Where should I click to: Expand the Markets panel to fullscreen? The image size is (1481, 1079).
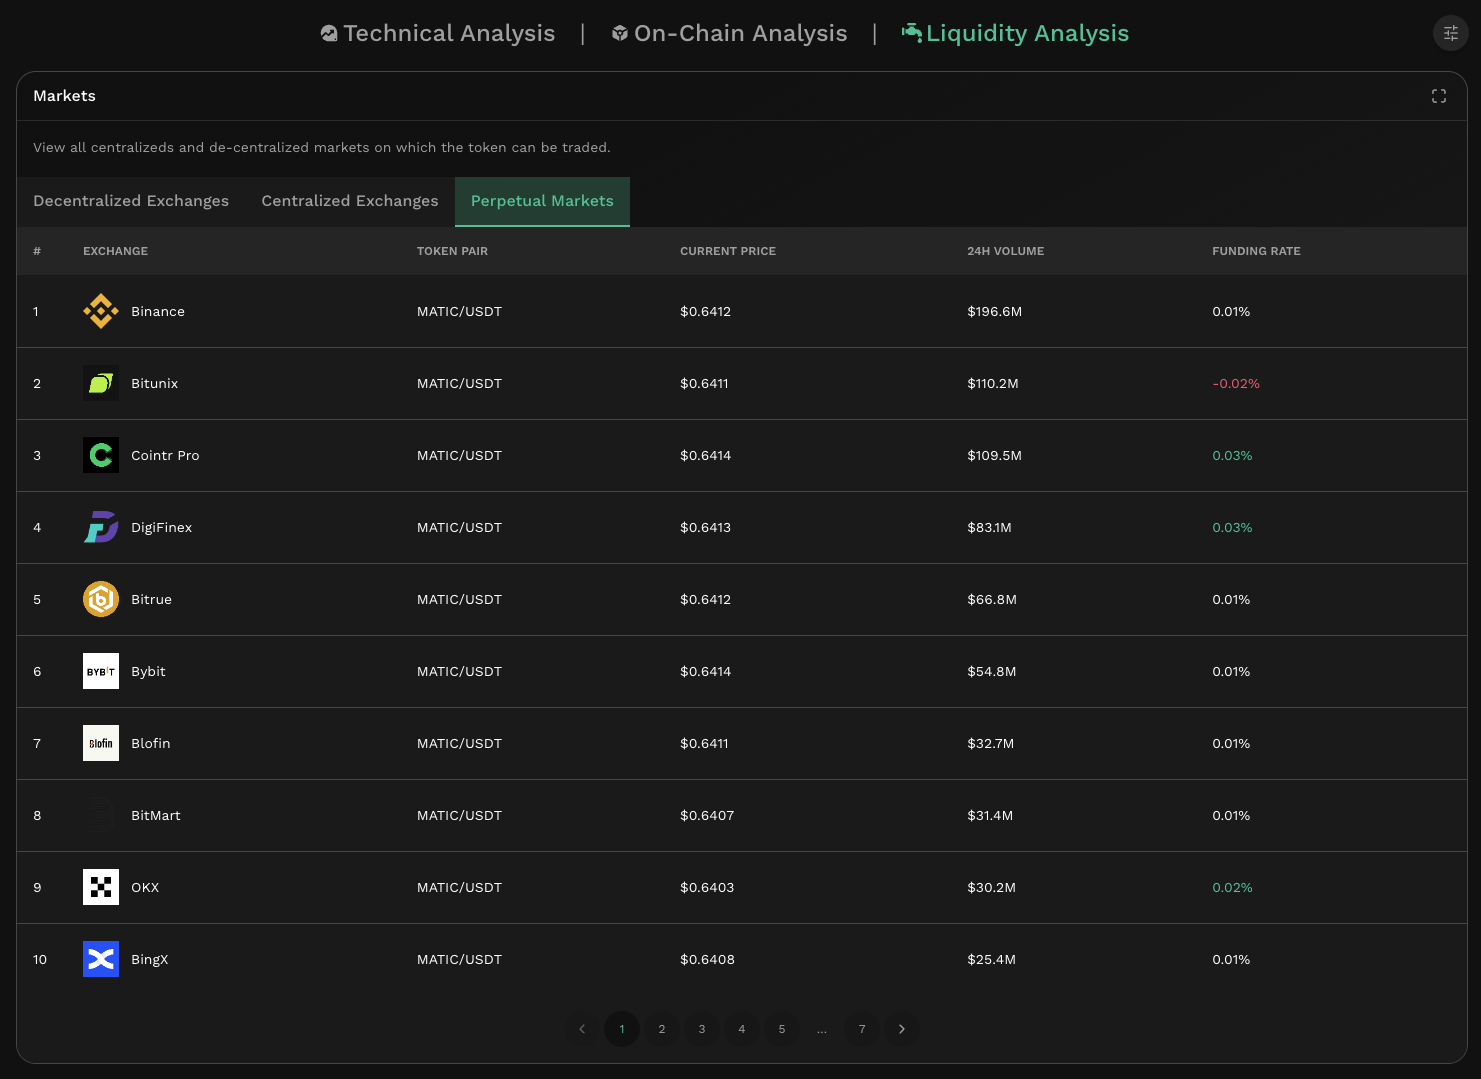pyautogui.click(x=1438, y=96)
